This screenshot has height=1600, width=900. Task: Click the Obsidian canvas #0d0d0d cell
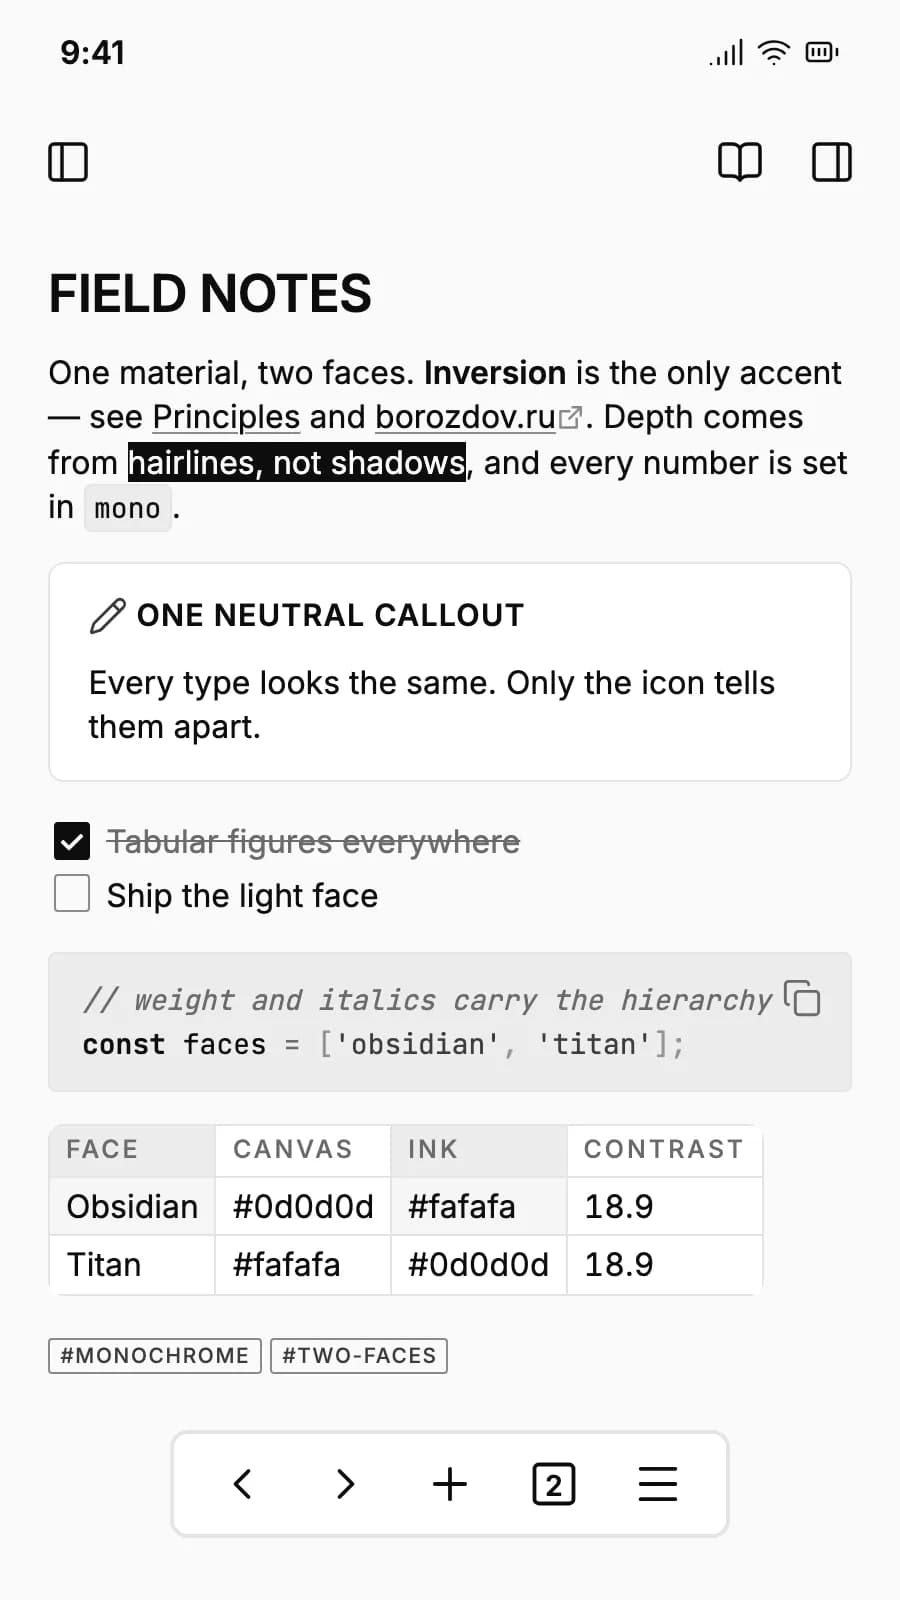(x=303, y=1207)
